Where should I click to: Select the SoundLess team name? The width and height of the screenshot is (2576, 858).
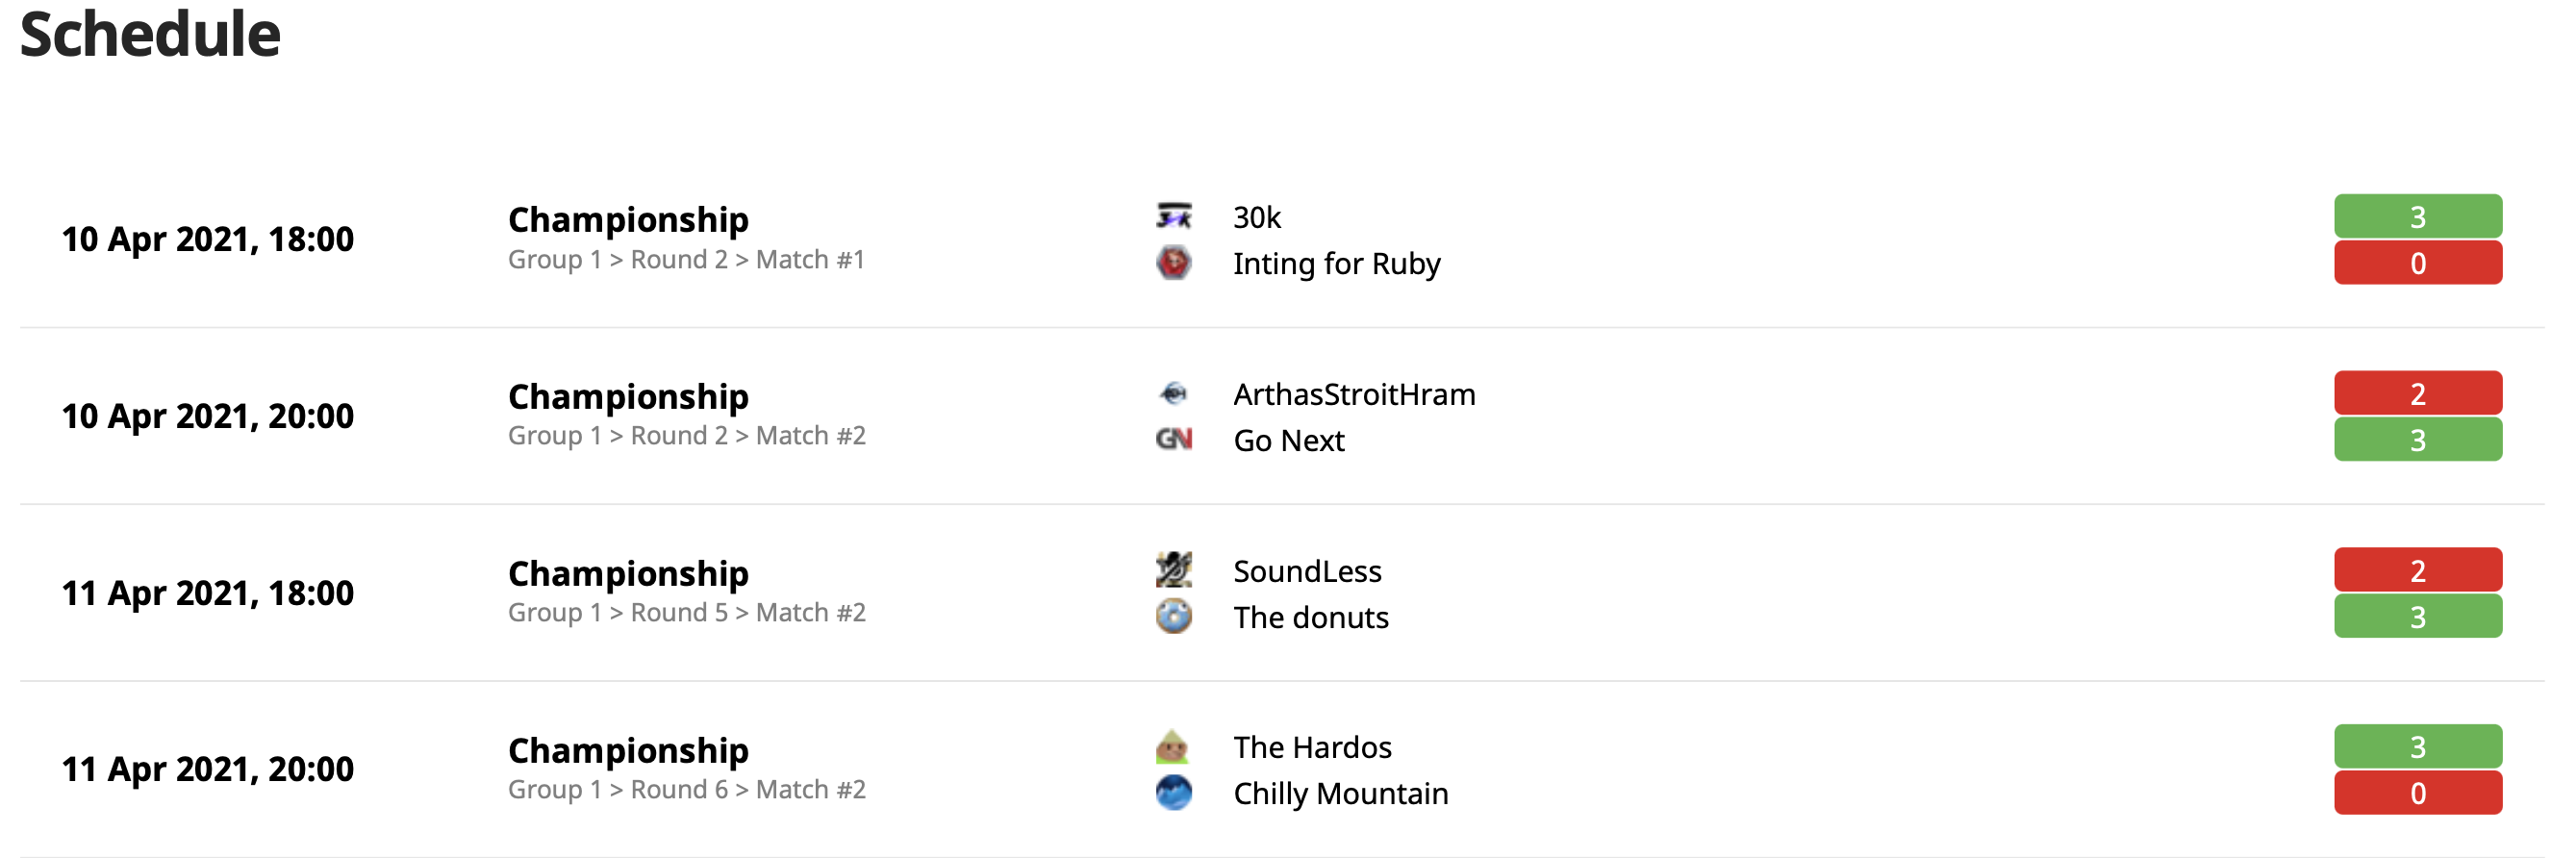tap(1307, 571)
